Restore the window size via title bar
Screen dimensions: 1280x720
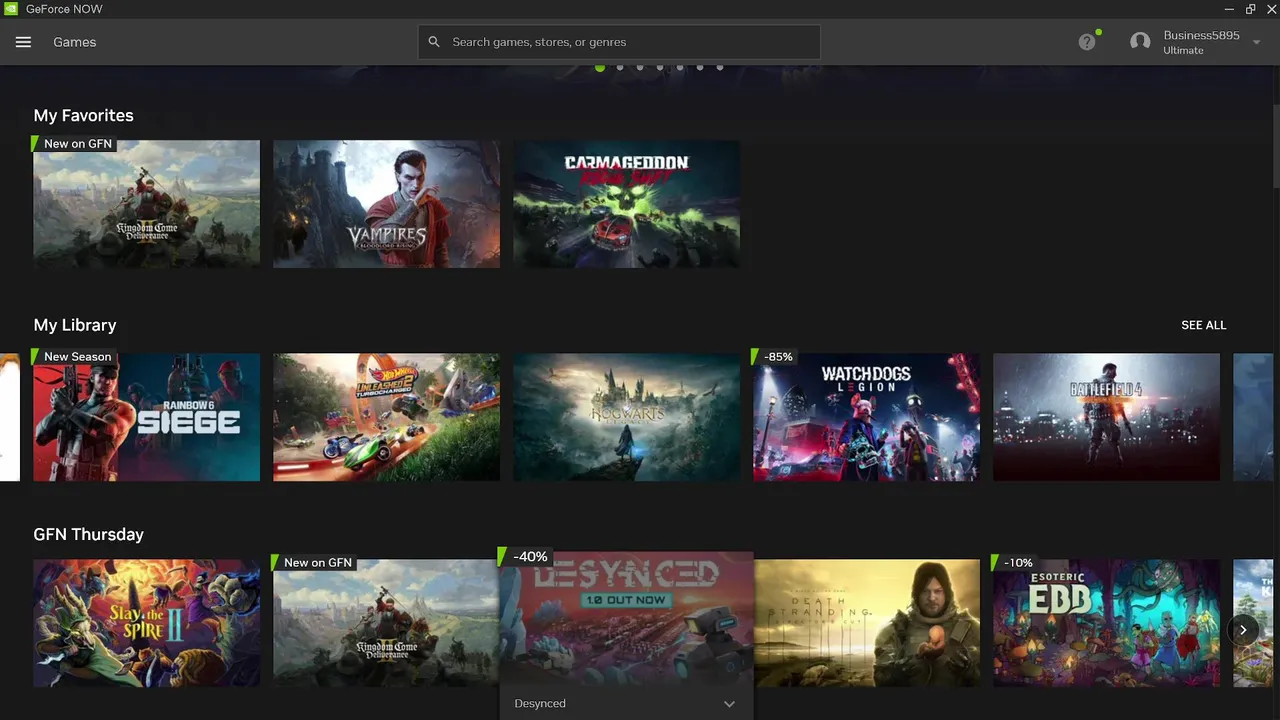pos(1250,9)
